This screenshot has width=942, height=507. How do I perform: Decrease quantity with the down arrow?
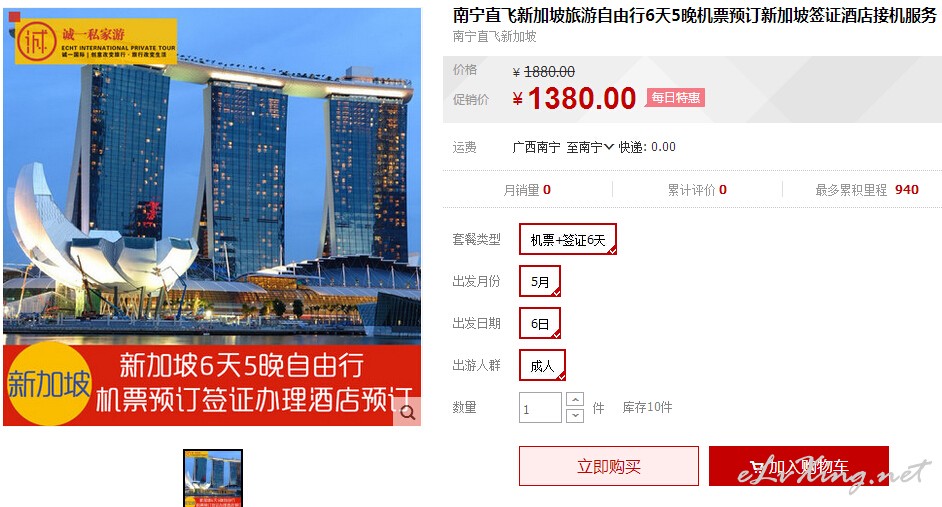click(575, 415)
